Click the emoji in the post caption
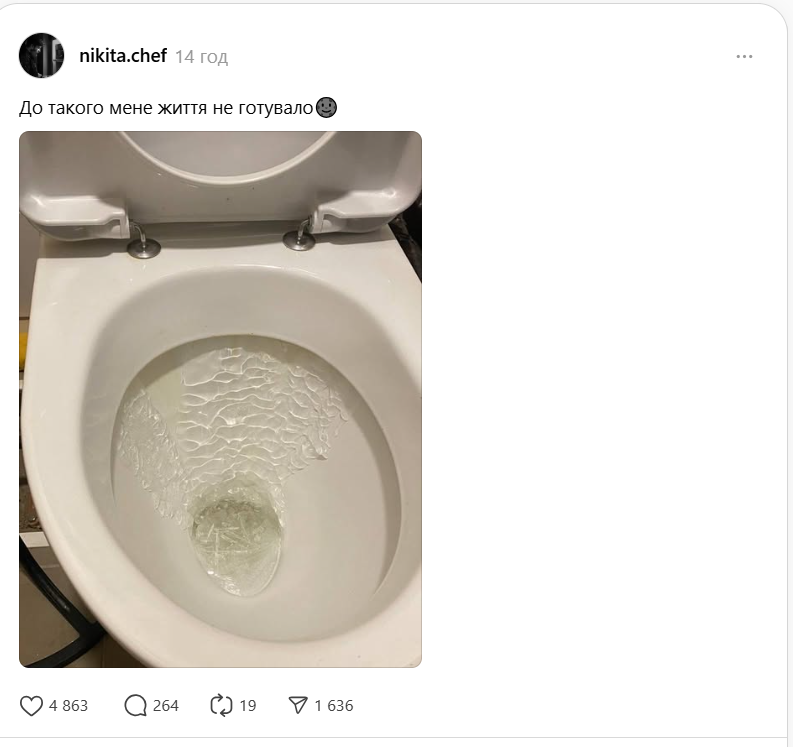 point(326,107)
